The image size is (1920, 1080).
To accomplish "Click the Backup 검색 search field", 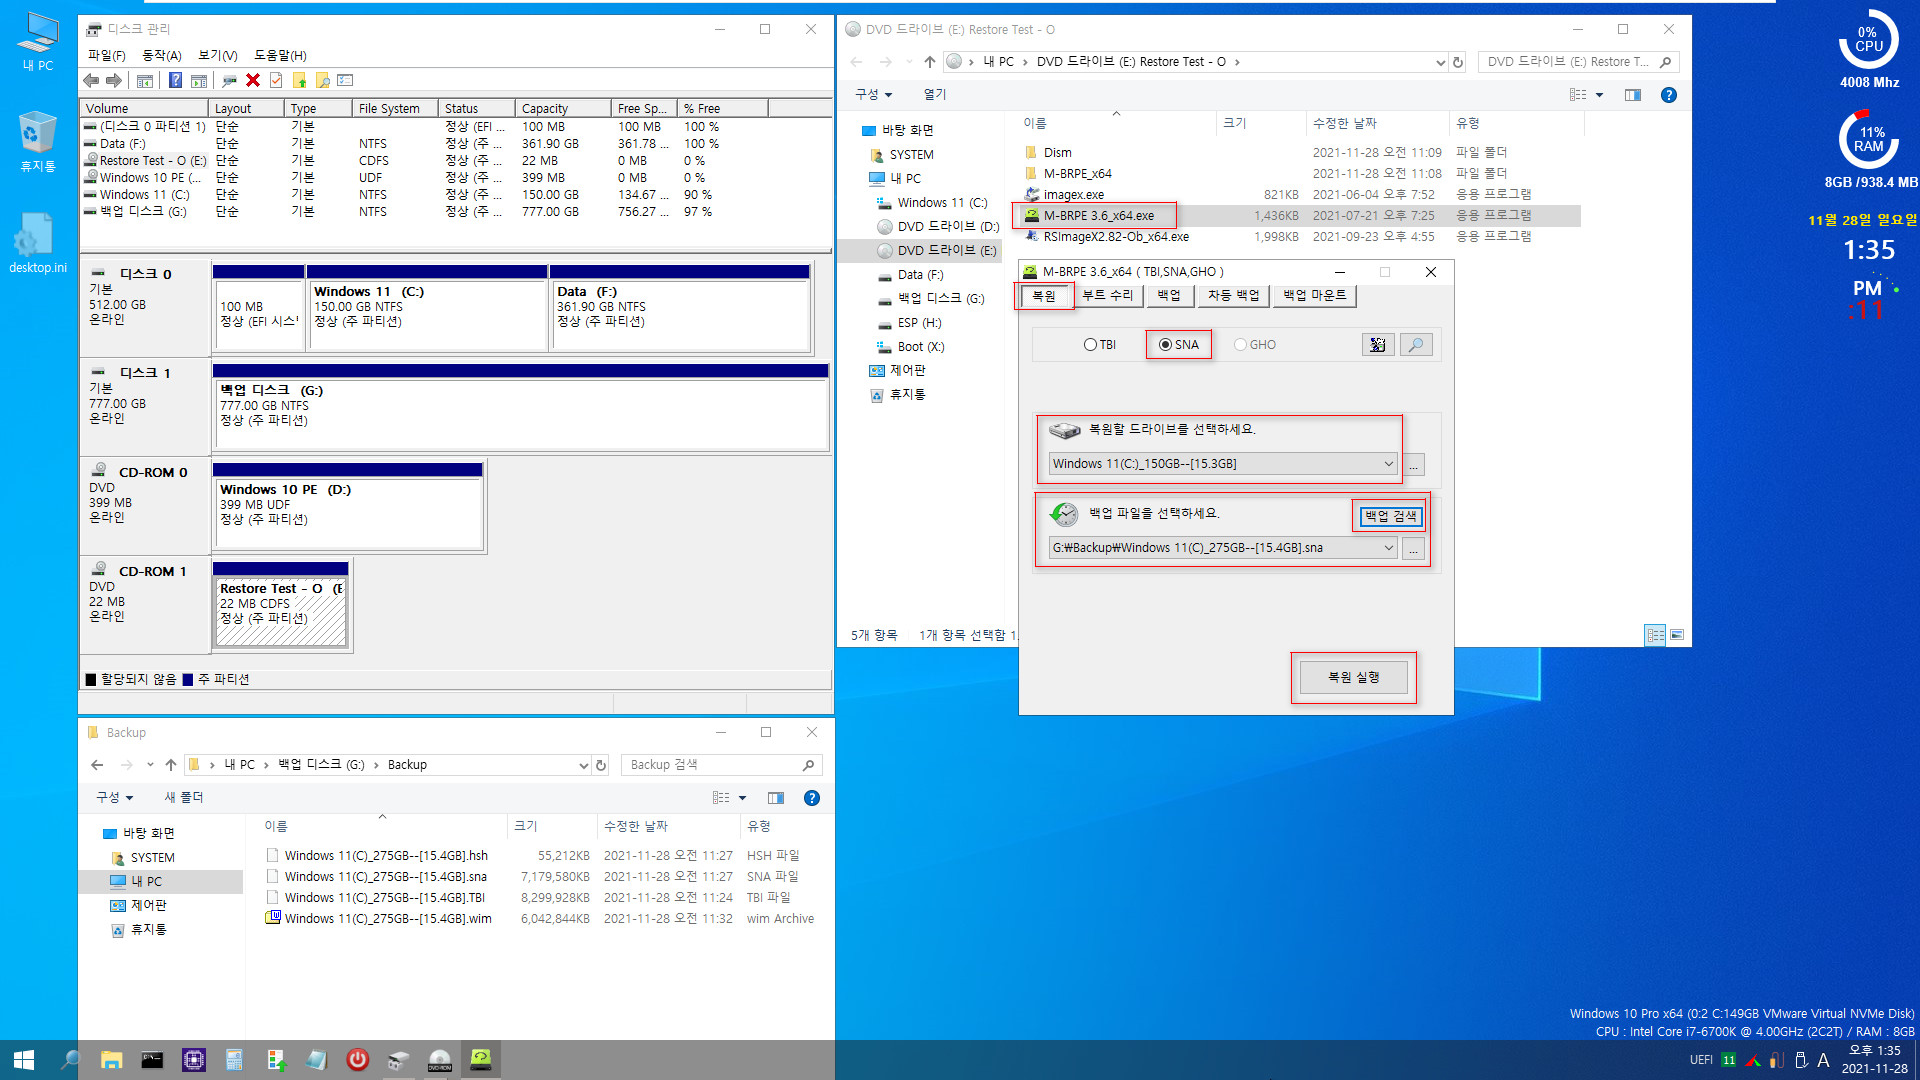I will point(722,765).
